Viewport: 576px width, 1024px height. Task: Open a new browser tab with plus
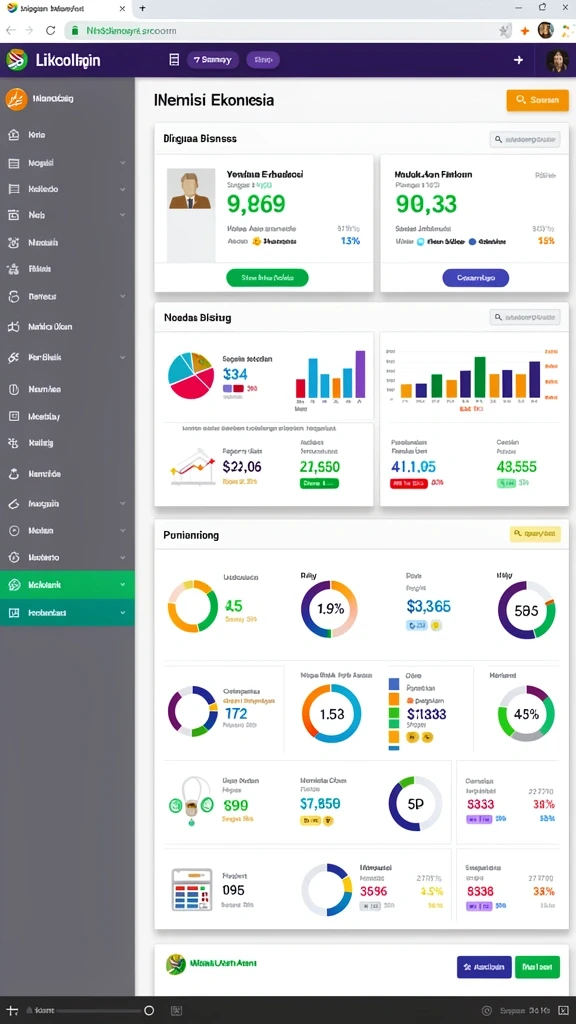[142, 8]
